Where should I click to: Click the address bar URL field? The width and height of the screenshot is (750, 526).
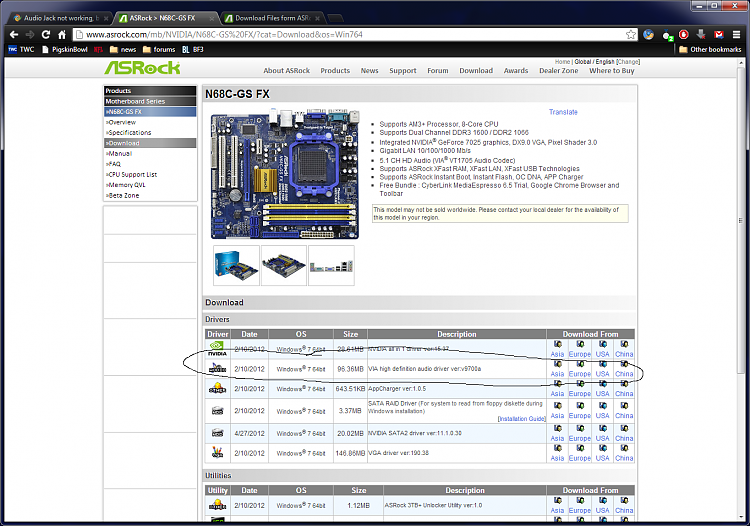pos(354,34)
